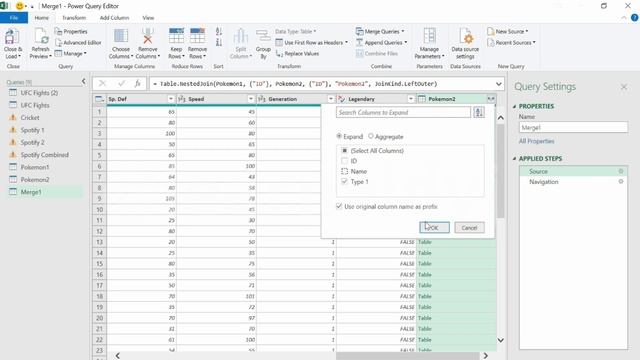Select the Aggregate radio option
Image resolution: width=640 pixels, height=360 pixels.
coord(371,136)
